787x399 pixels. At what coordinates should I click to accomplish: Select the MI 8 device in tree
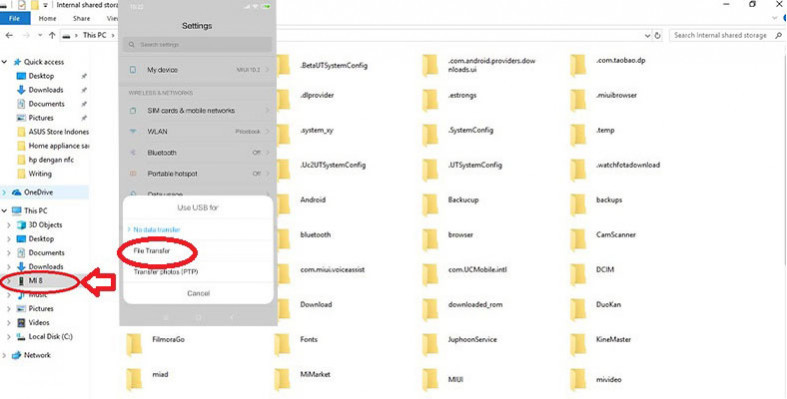click(x=35, y=281)
